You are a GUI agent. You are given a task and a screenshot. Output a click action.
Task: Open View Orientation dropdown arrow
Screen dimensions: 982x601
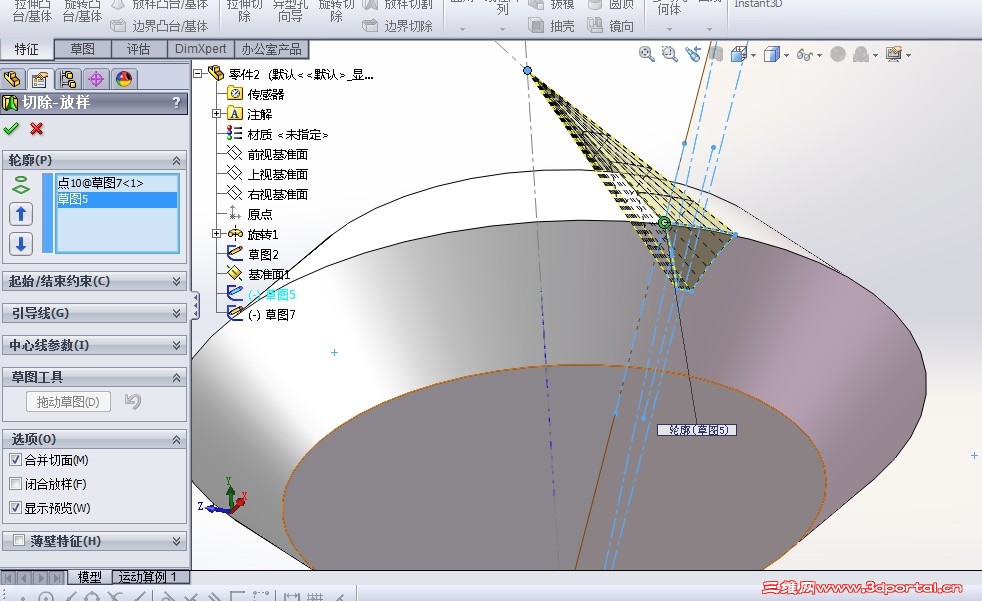point(753,56)
